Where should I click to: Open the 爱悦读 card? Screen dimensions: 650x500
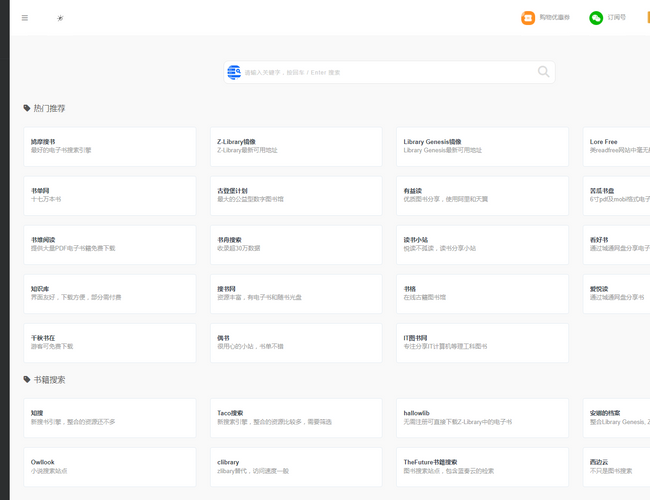(617, 294)
